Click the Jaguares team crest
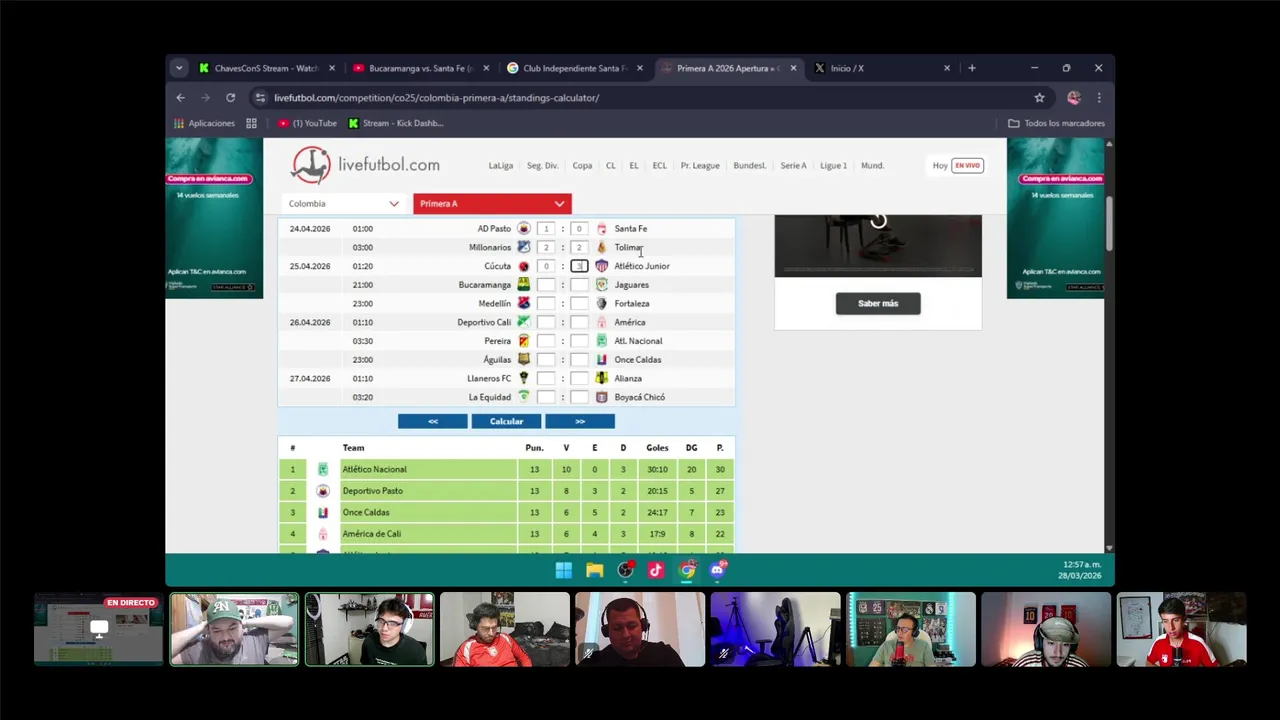The width and height of the screenshot is (1280, 720). pyautogui.click(x=601, y=285)
